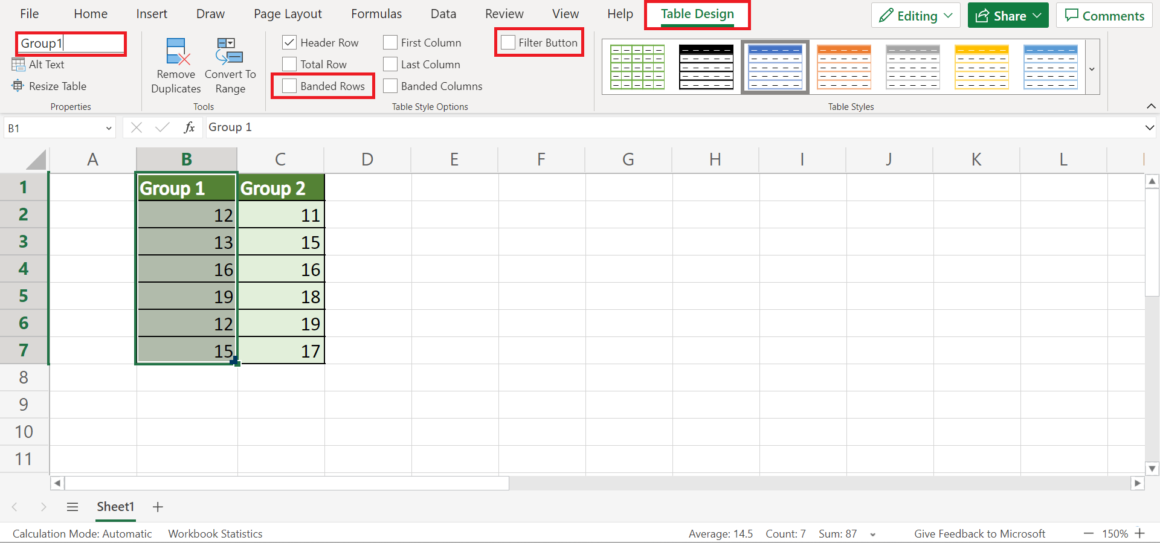Click the Comments button
This screenshot has height=543, width=1160.
[x=1104, y=16]
